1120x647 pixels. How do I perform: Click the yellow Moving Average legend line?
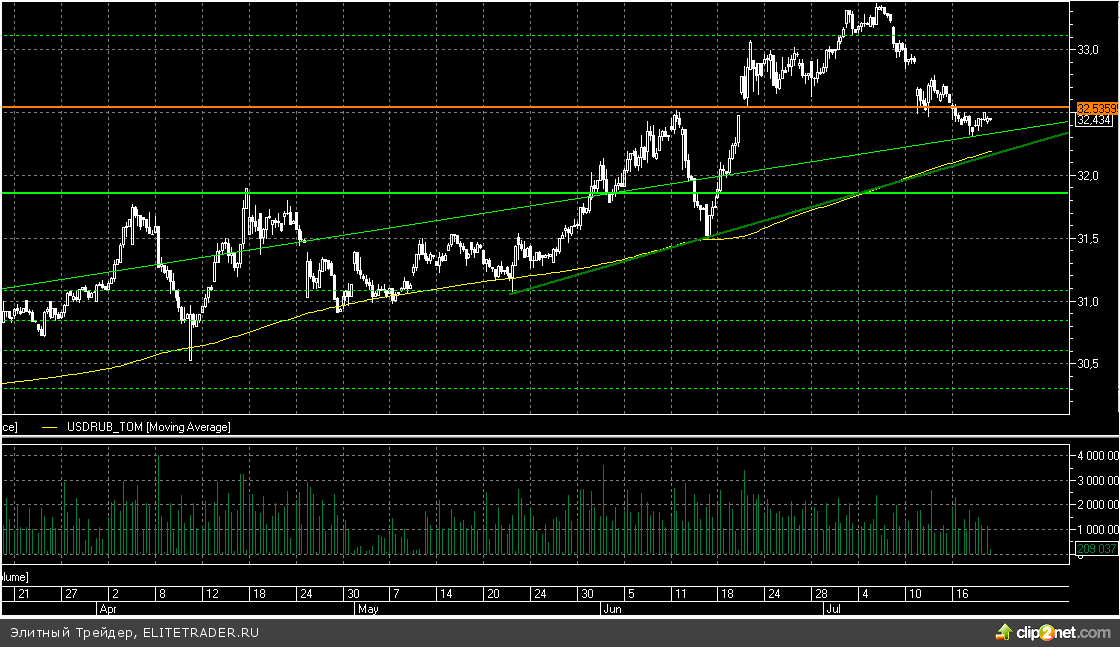coord(48,427)
